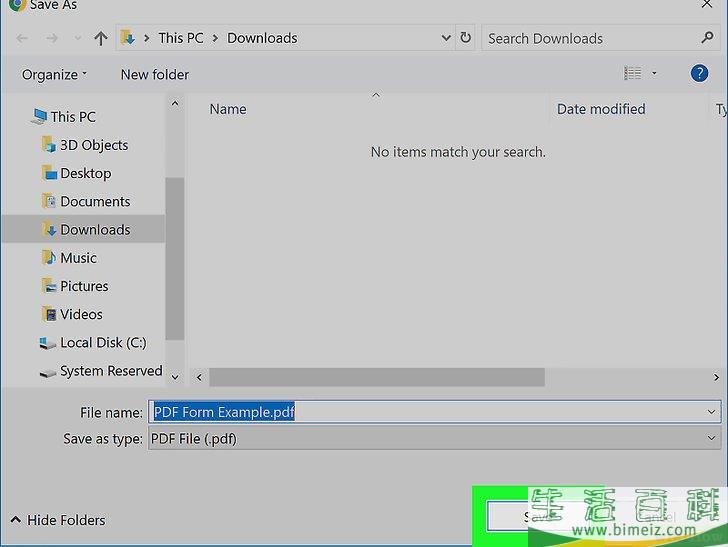Select Documents in navigation pane
Image resolution: width=728 pixels, height=547 pixels.
coord(94,201)
